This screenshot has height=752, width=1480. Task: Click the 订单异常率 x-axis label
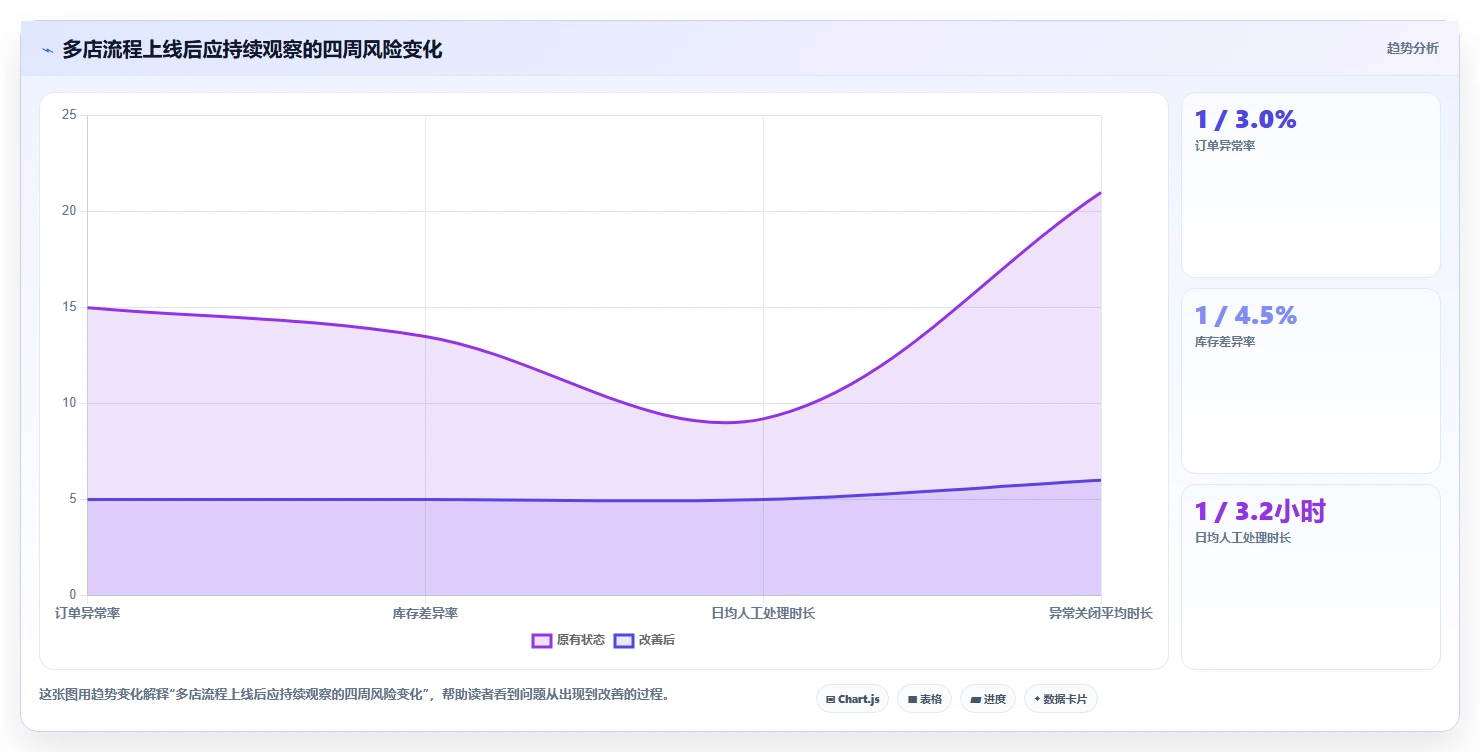pos(88,613)
